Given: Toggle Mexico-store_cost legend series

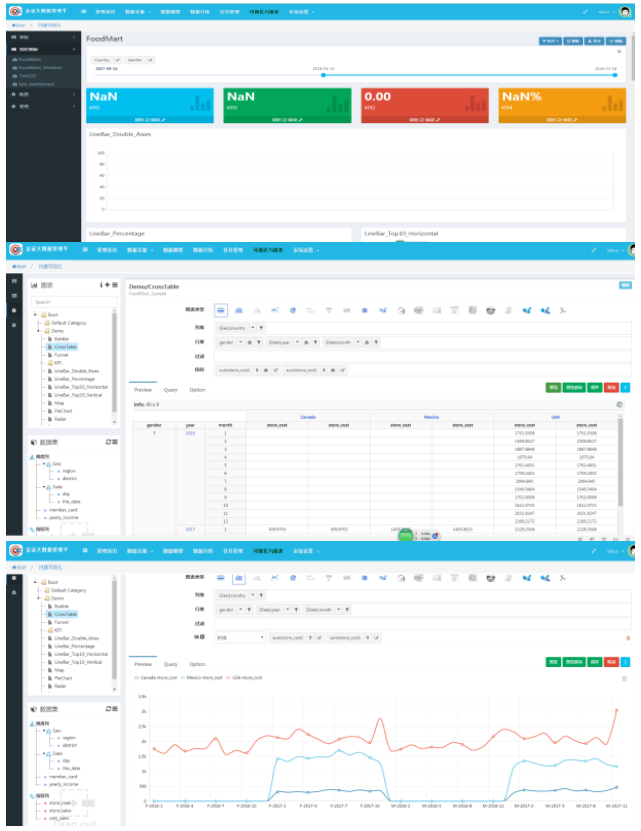Looking at the screenshot, I should tap(201, 677).
